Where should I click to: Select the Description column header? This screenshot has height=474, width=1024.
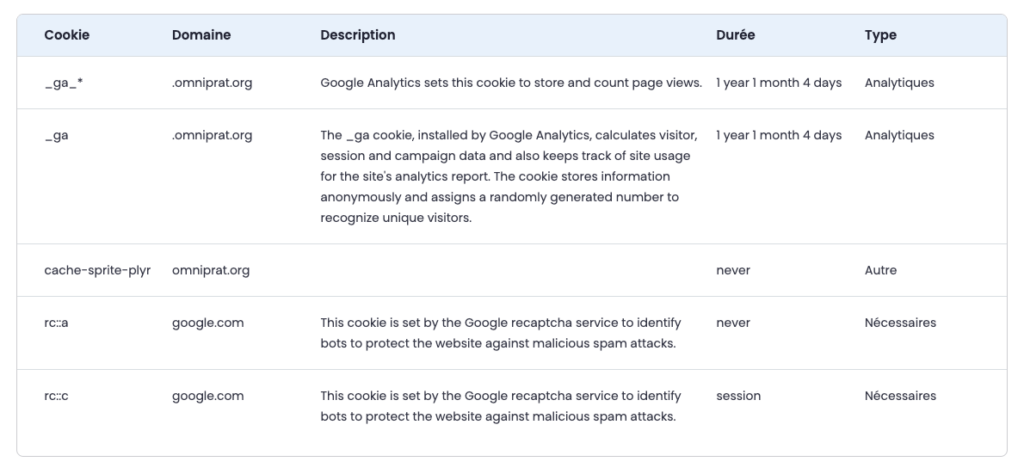click(x=357, y=35)
